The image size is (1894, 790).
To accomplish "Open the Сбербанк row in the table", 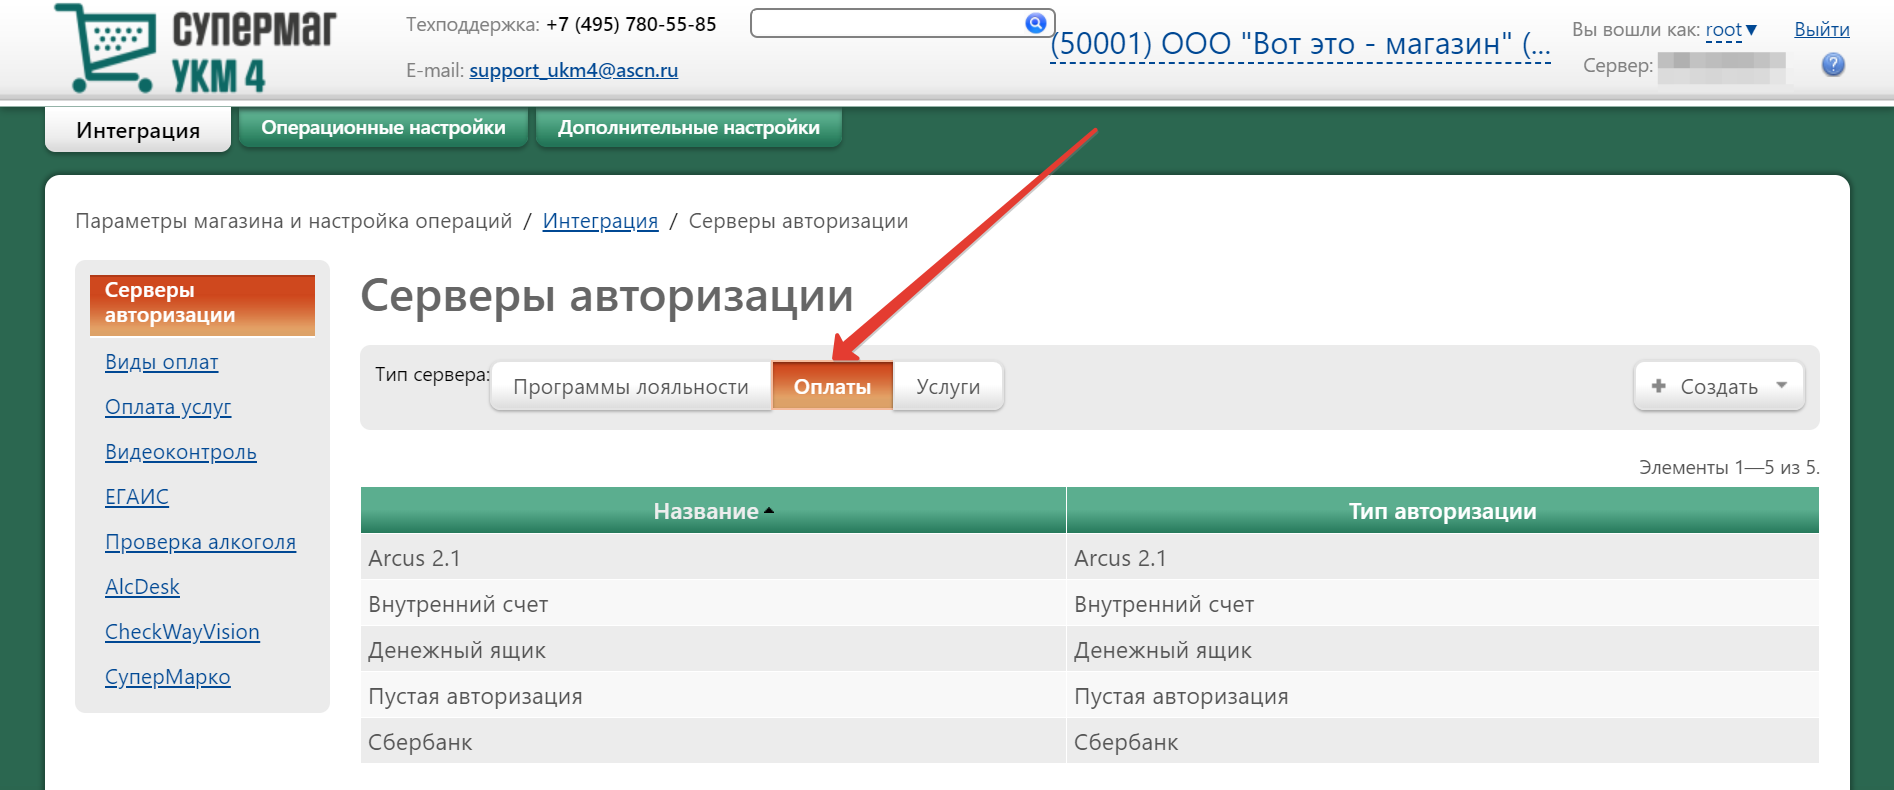I will pyautogui.click(x=420, y=742).
